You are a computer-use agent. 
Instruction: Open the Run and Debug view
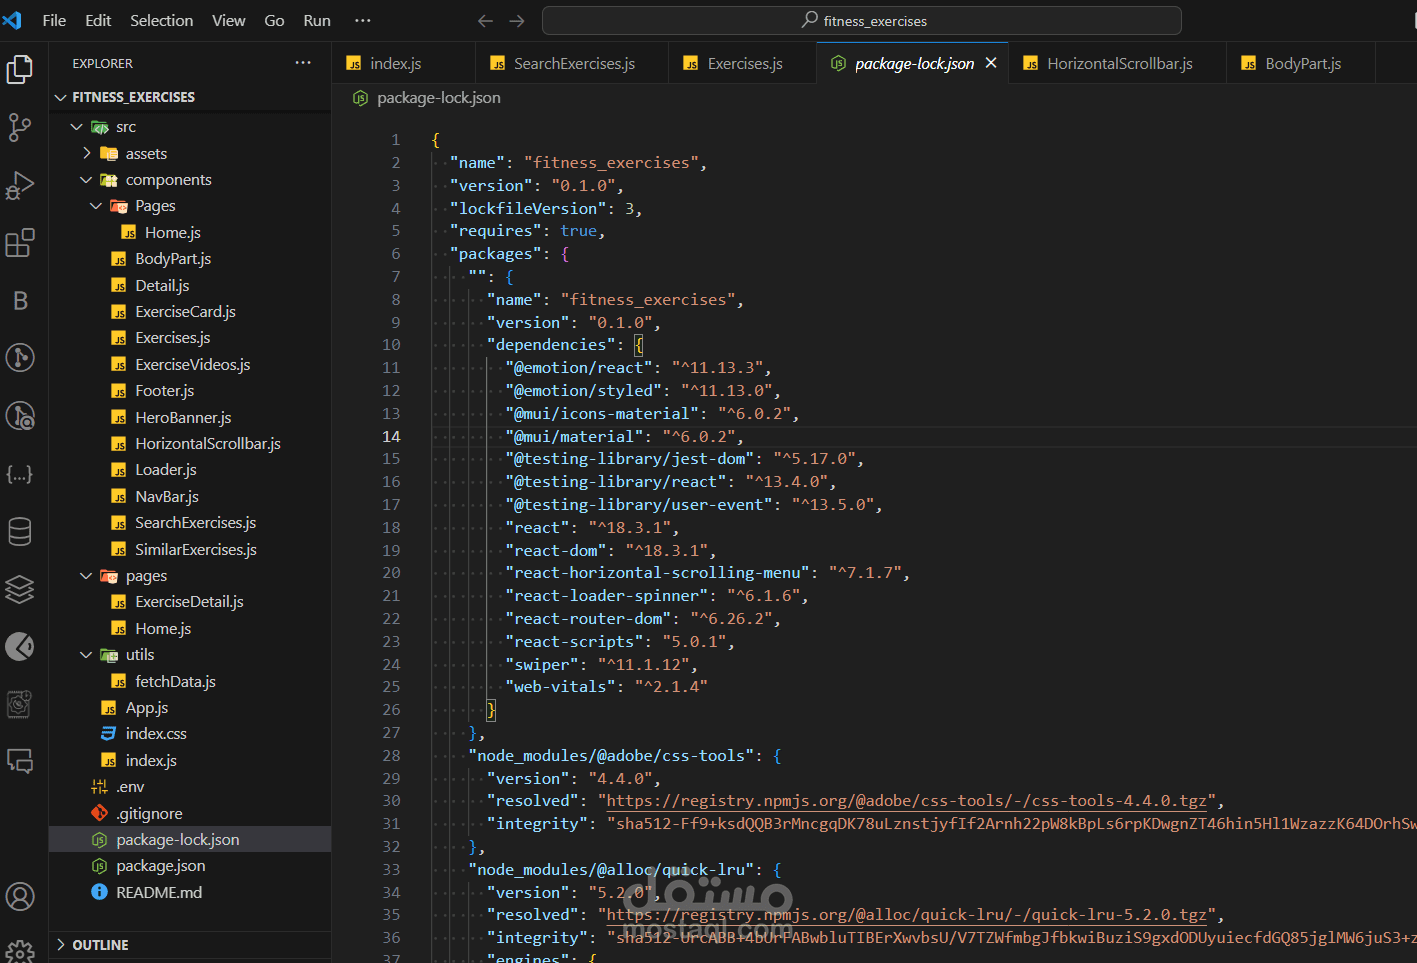[x=20, y=185]
